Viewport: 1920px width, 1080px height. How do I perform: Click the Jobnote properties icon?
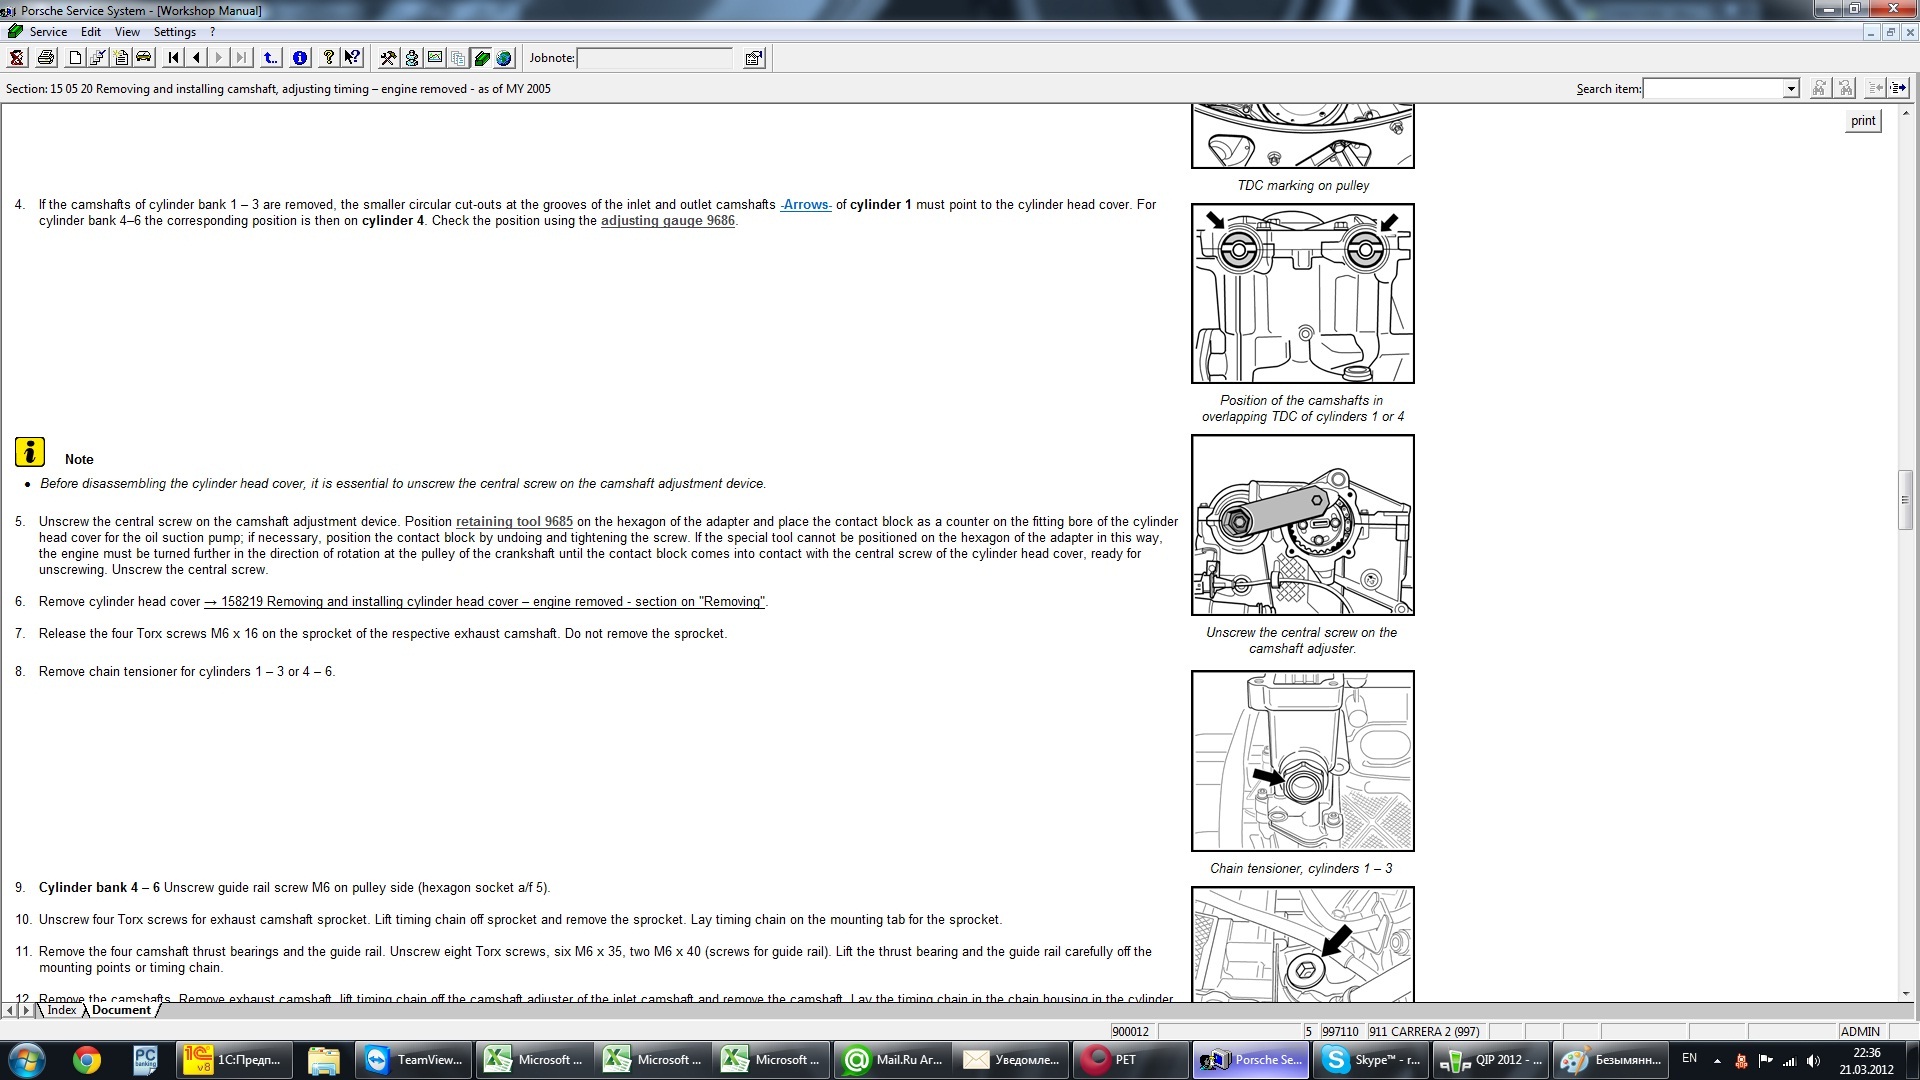(754, 58)
